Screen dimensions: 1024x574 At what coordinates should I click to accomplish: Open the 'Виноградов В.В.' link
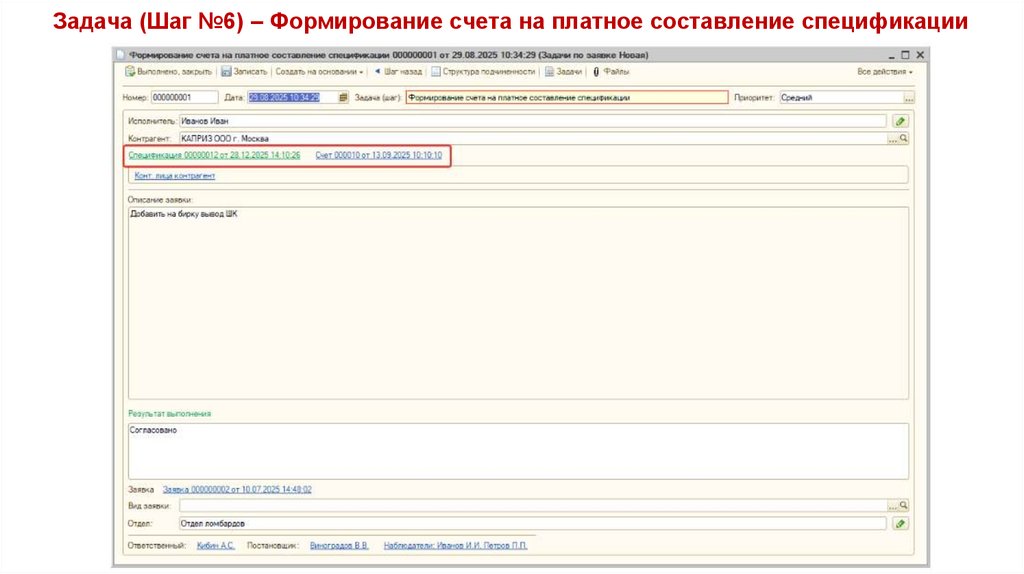click(339, 545)
